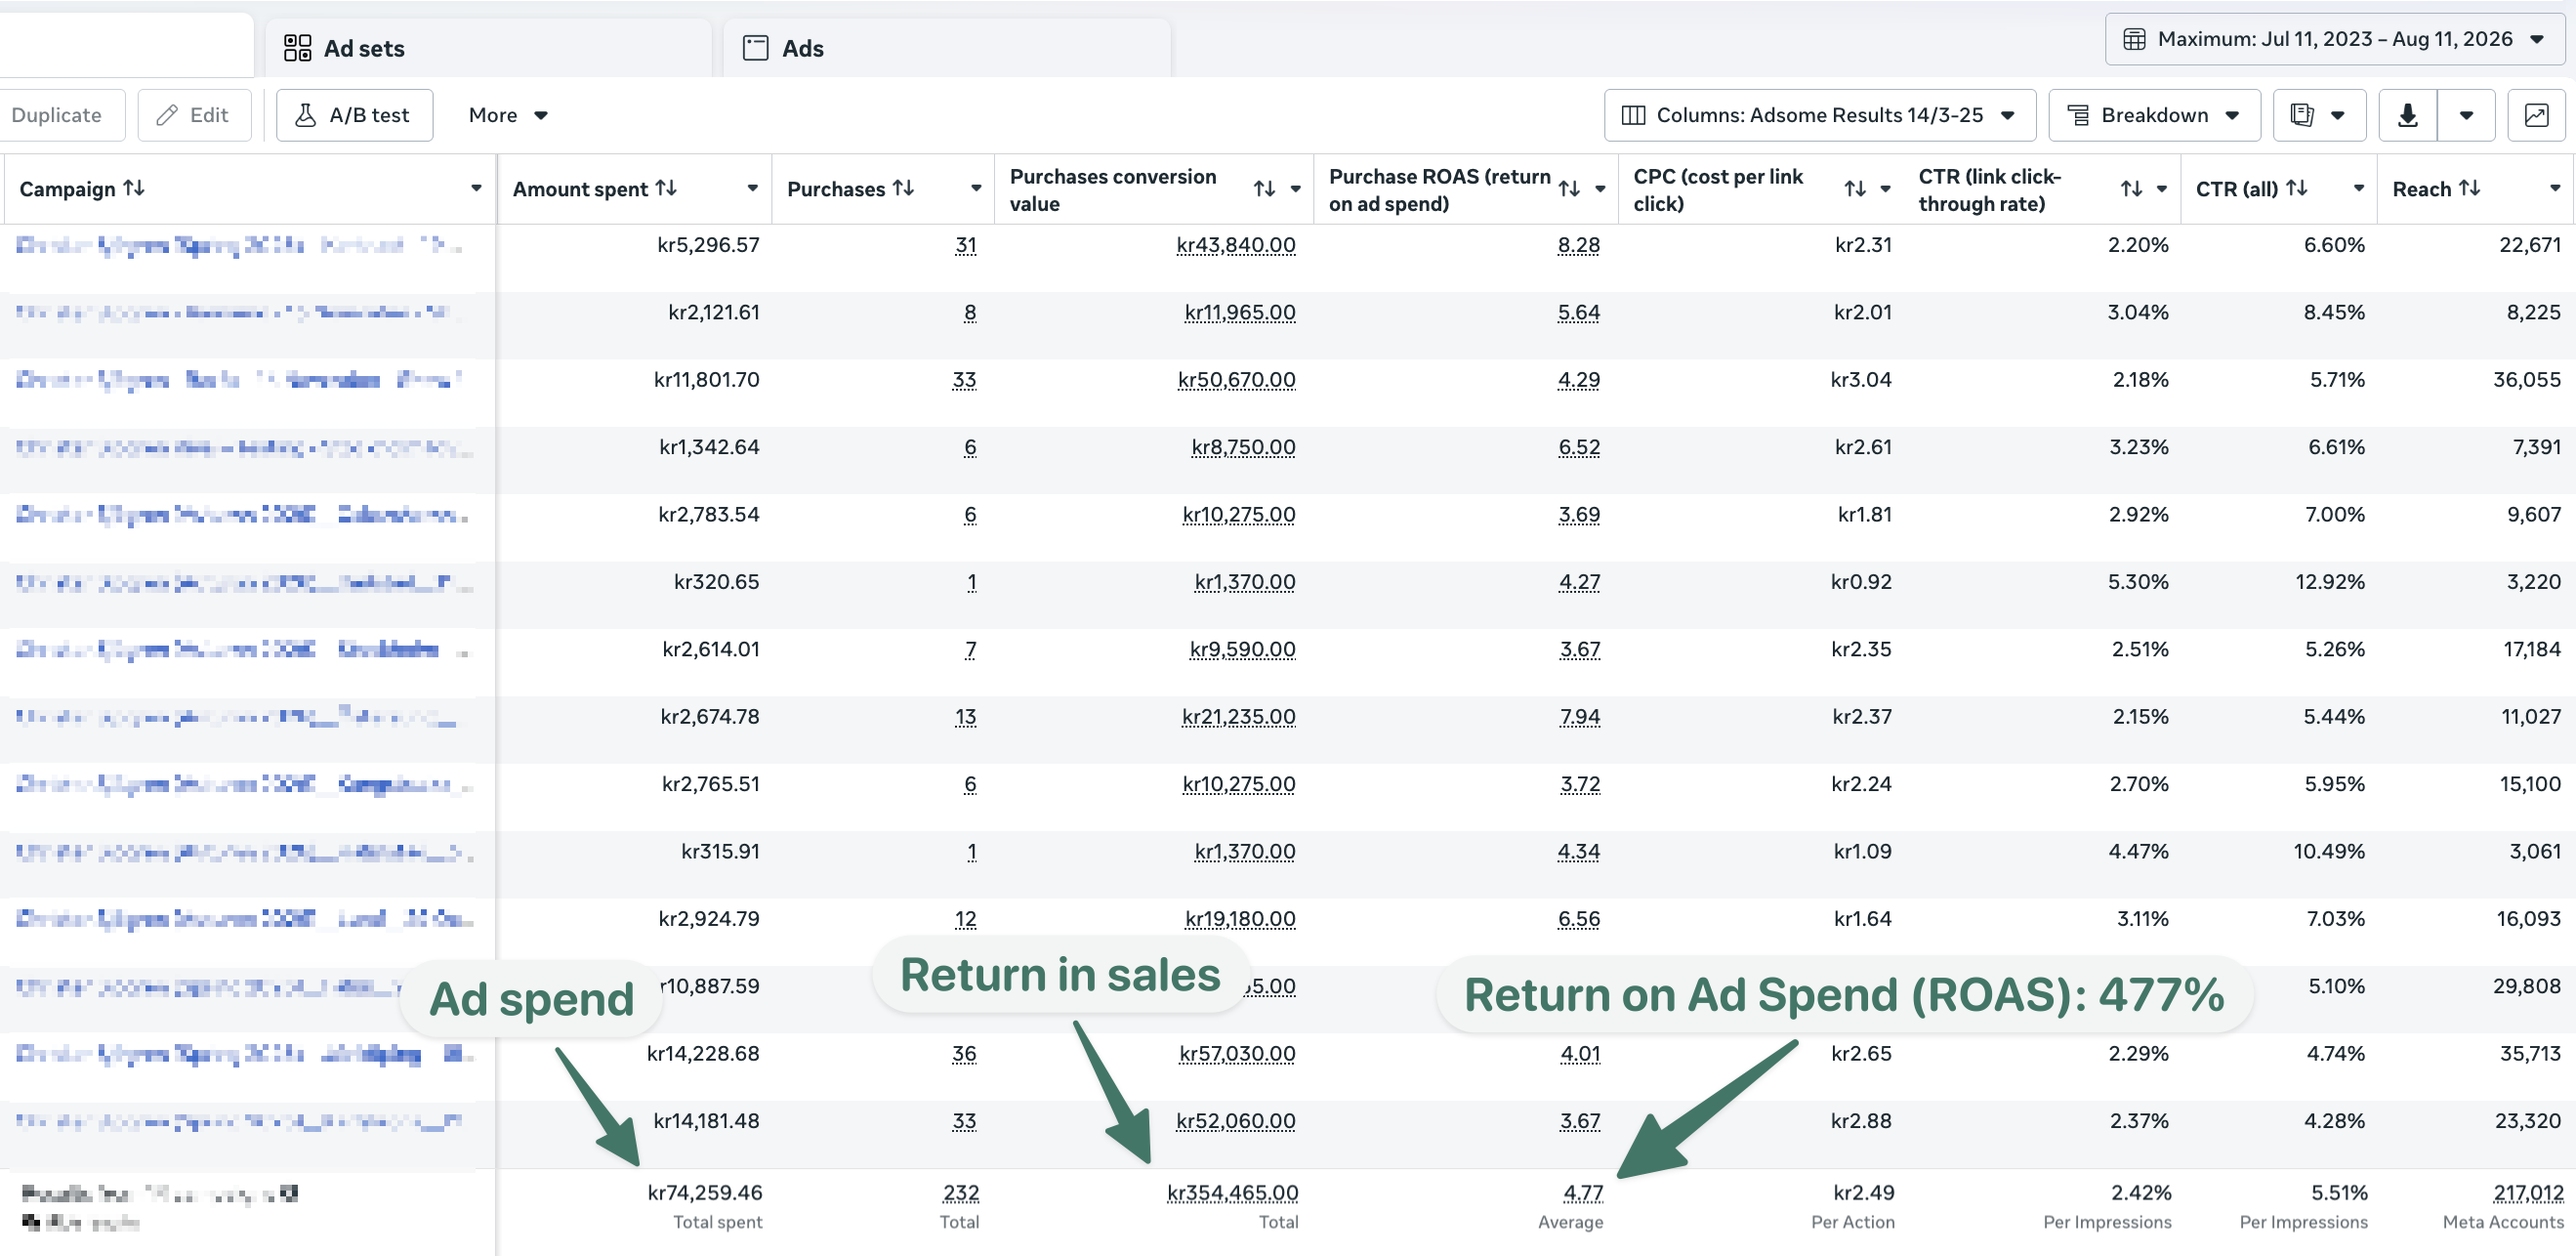Click the calendar icon in date range

[2134, 39]
